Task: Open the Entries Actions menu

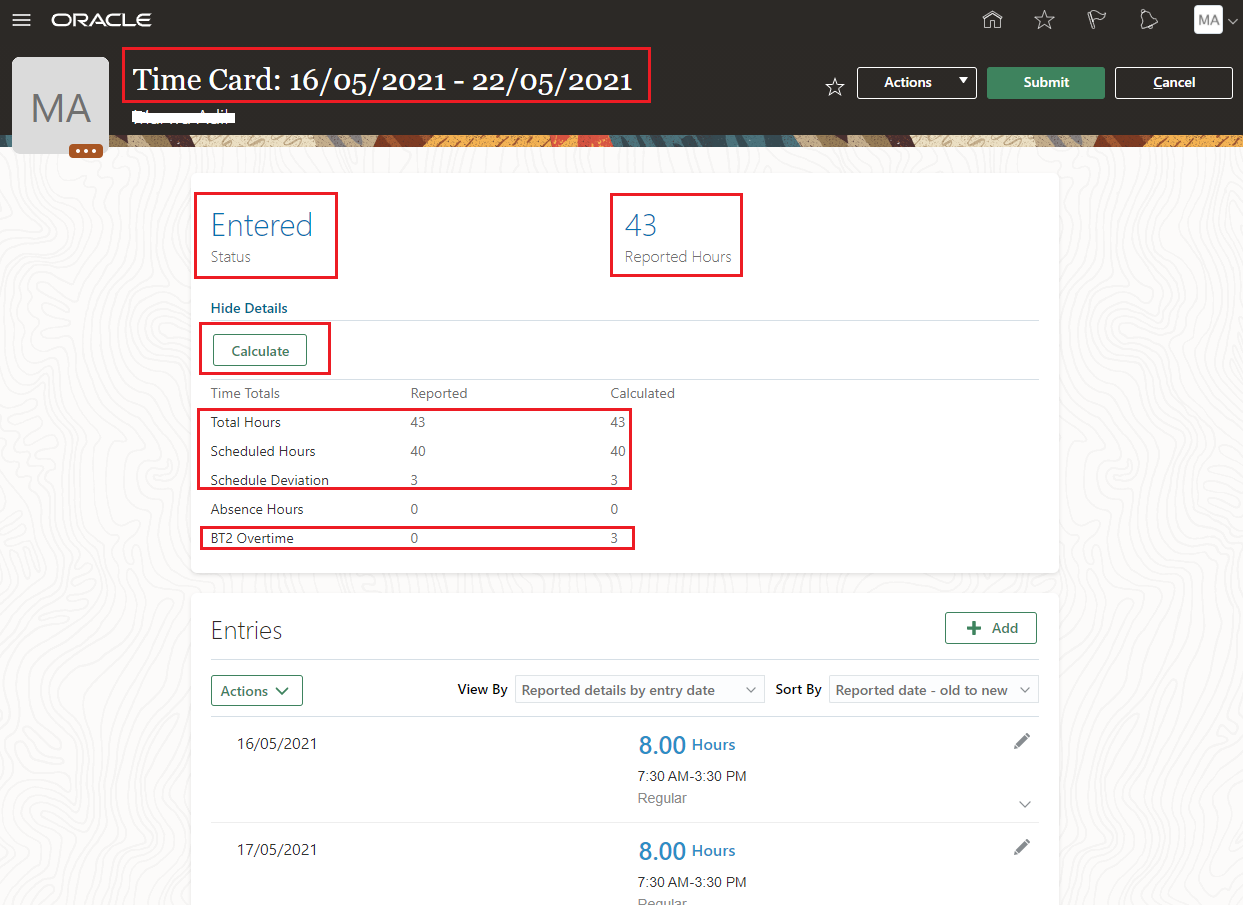Action: tap(256, 690)
